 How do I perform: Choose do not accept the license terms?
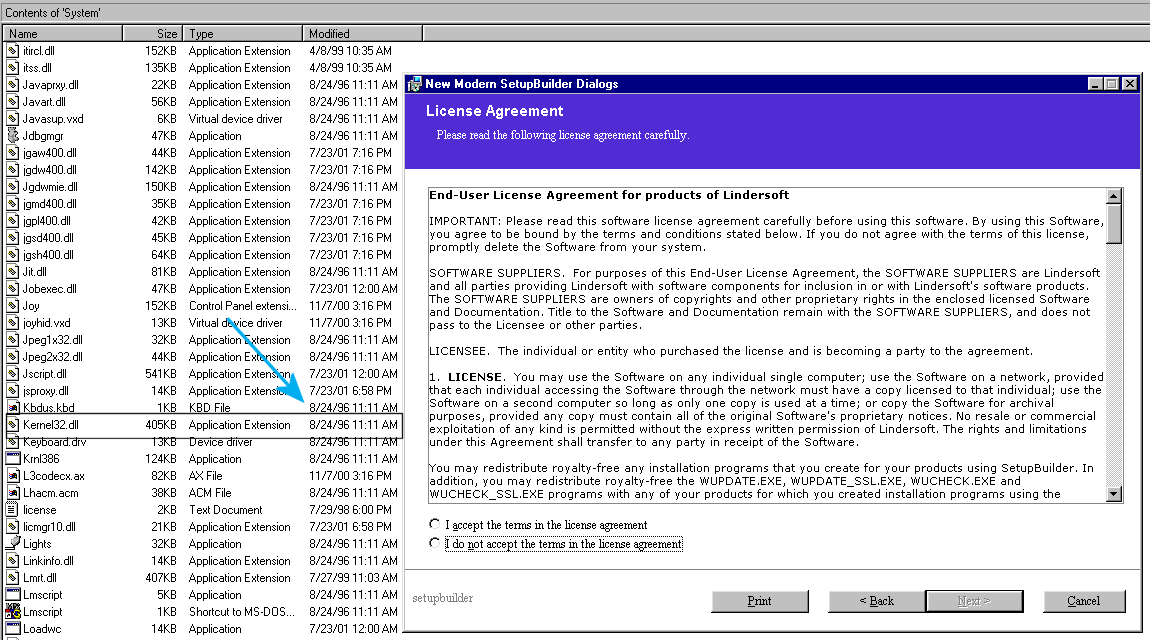pyautogui.click(x=435, y=543)
